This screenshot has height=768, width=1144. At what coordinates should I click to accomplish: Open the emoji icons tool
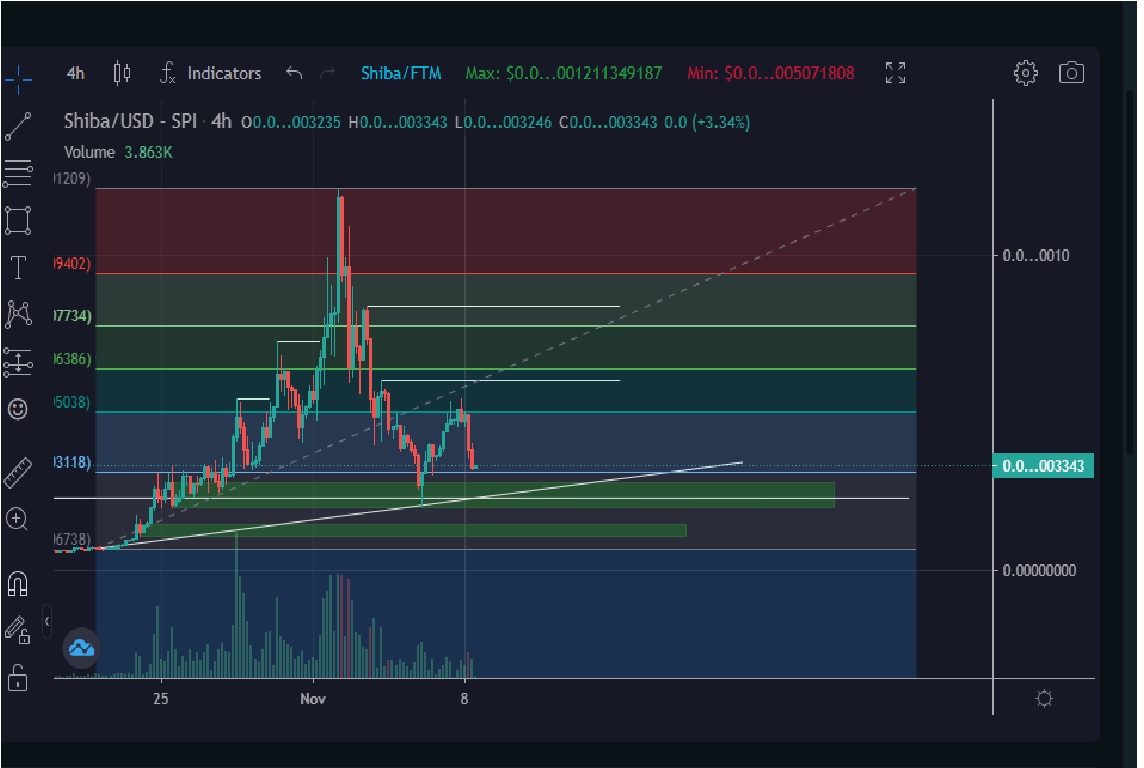18,409
